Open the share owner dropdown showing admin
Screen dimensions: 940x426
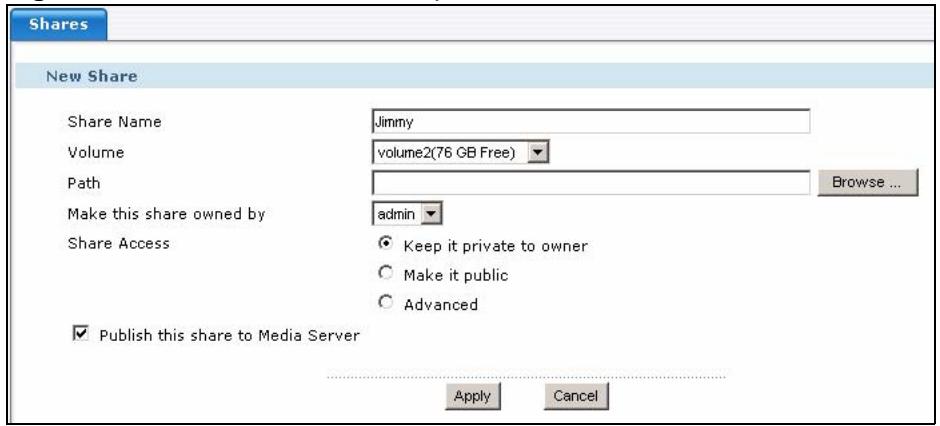(407, 214)
